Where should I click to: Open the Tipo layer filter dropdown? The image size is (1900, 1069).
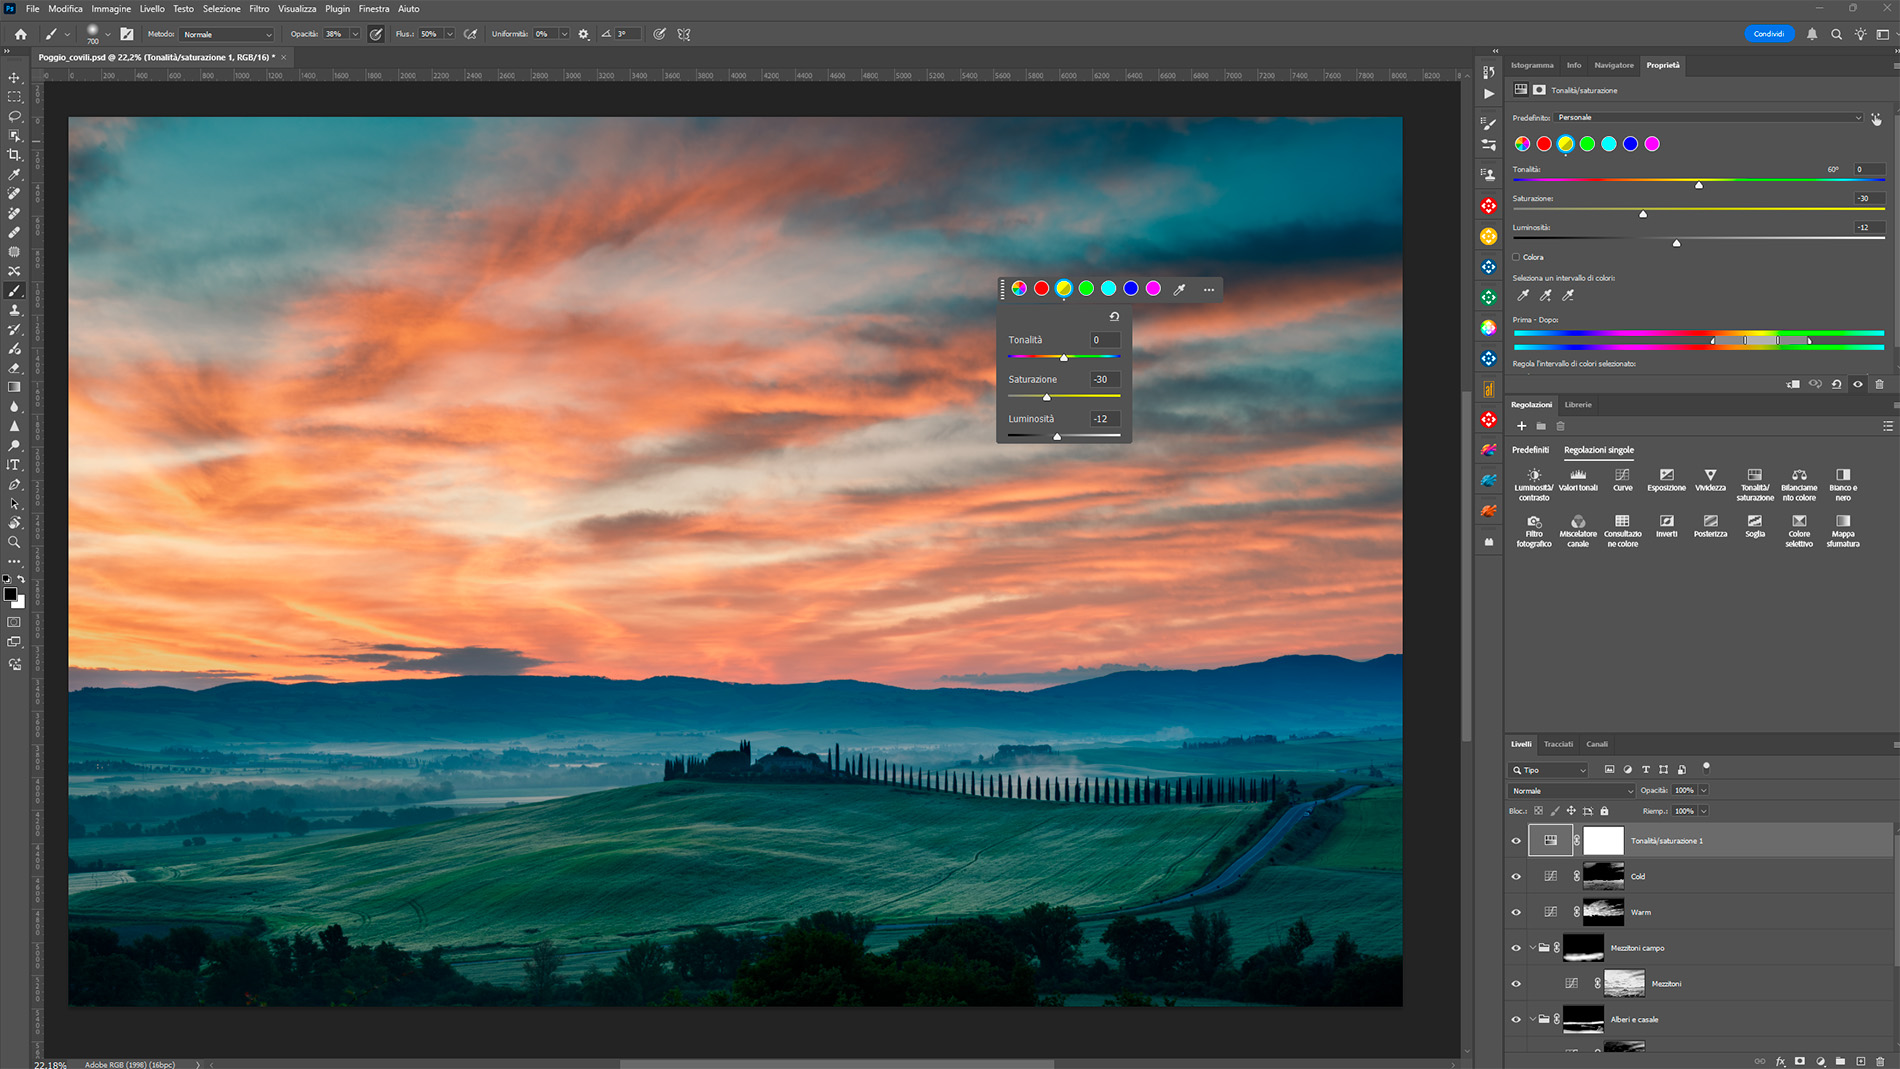pyautogui.click(x=1549, y=770)
